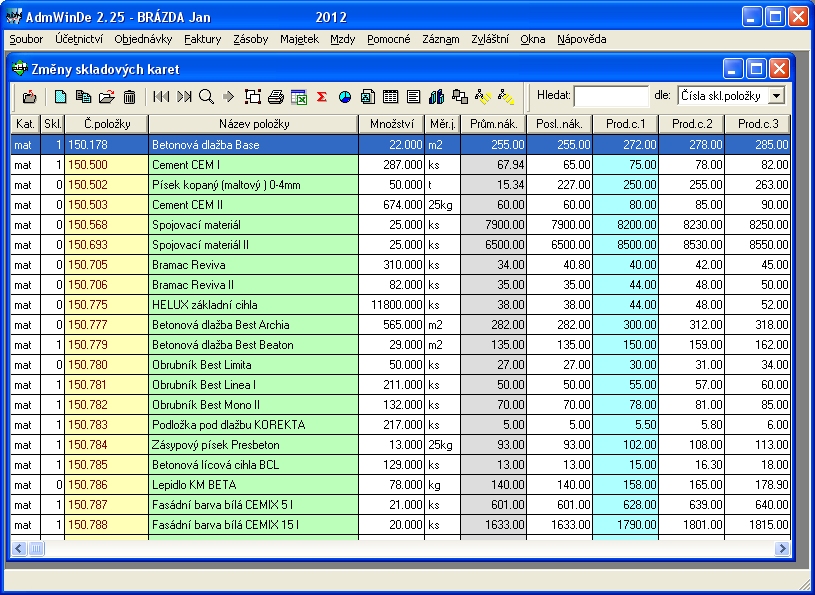This screenshot has width=815, height=595.
Task: Open the Soubor menu
Action: (x=26, y=39)
